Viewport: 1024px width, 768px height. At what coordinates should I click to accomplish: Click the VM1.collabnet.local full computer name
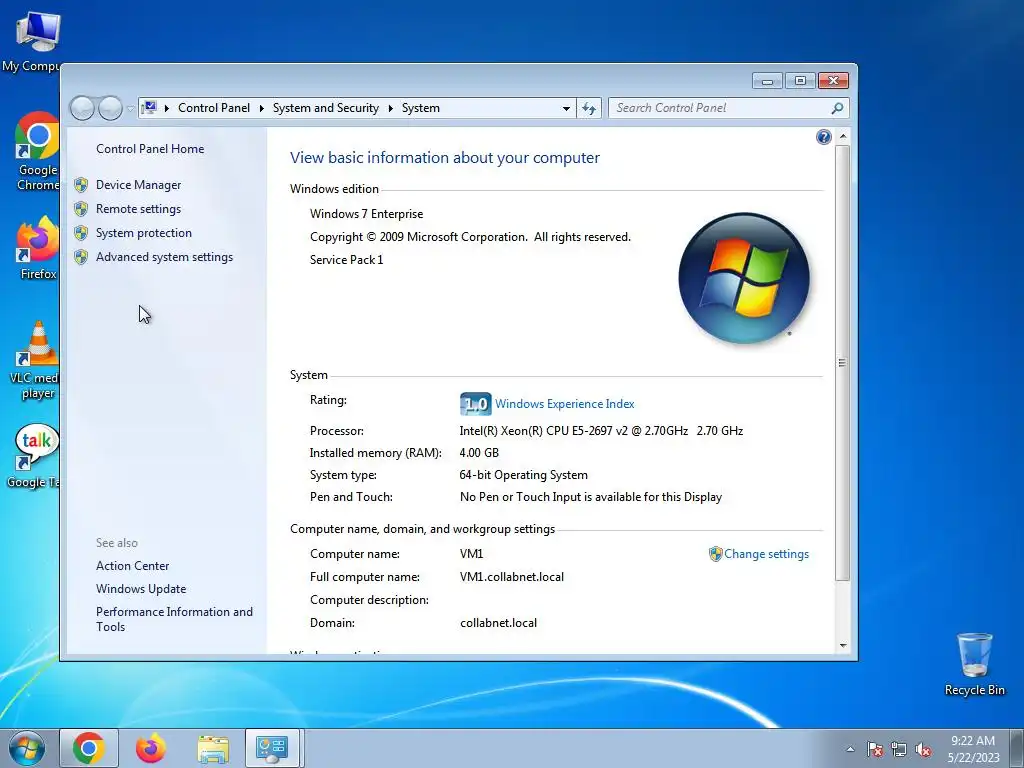point(512,577)
